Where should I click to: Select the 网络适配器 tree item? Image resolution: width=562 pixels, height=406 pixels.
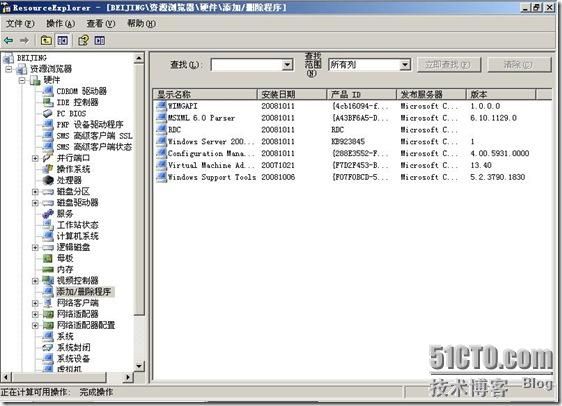pos(77,314)
